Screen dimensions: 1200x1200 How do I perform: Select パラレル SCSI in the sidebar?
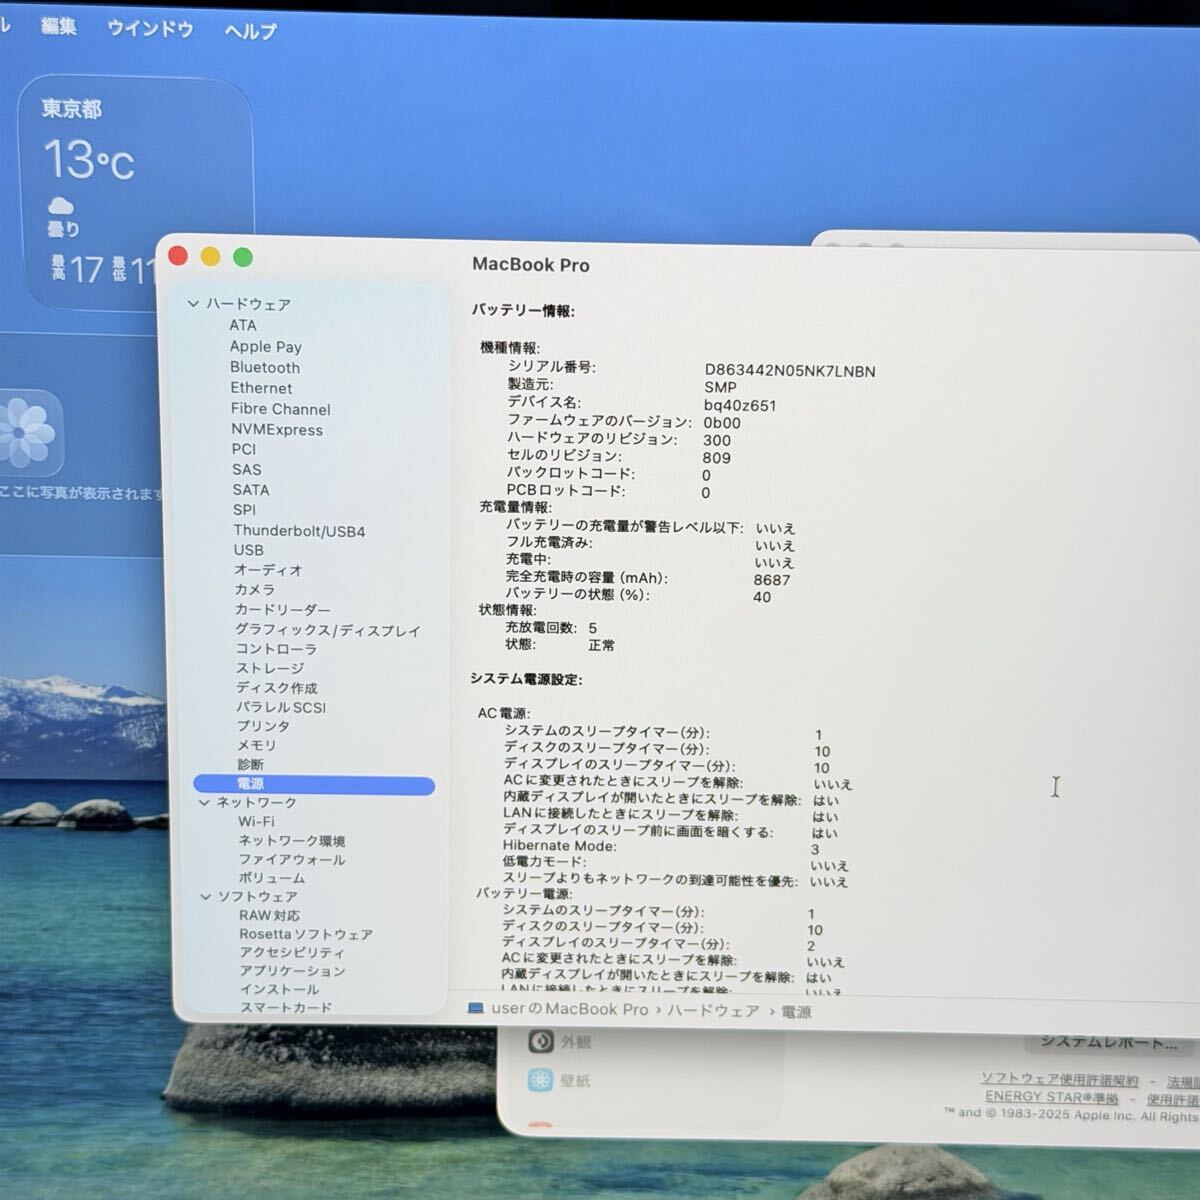point(281,707)
